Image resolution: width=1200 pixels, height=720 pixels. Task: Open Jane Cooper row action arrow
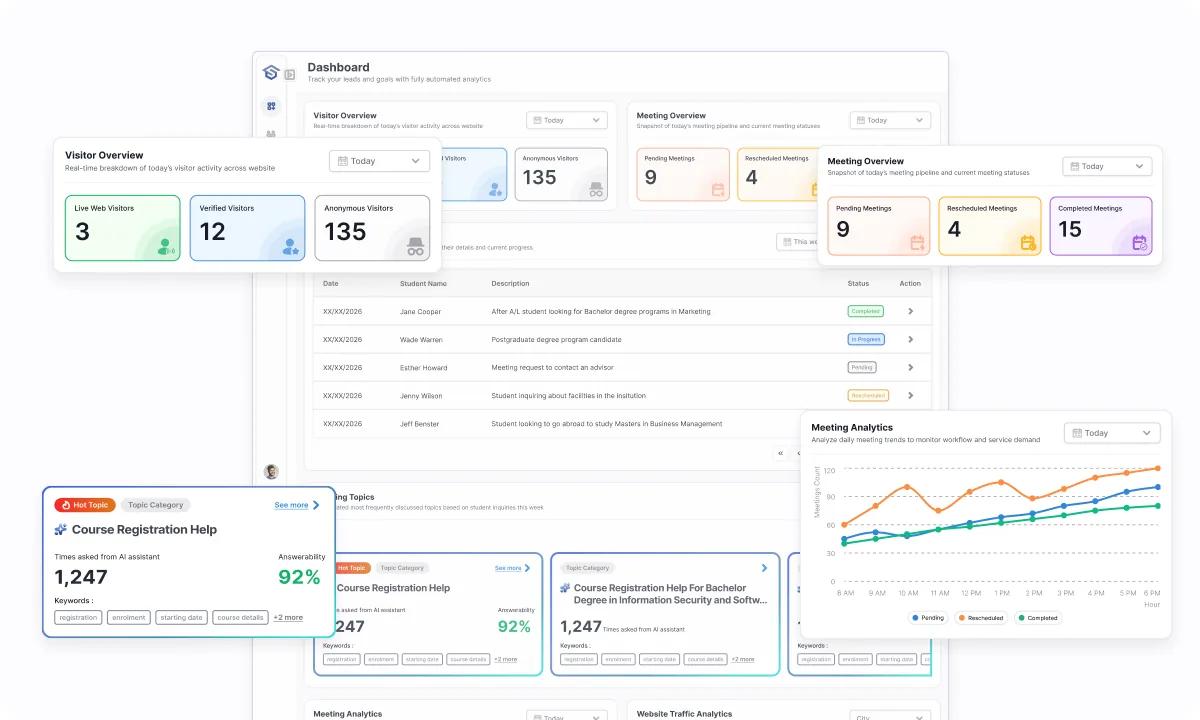(x=910, y=311)
